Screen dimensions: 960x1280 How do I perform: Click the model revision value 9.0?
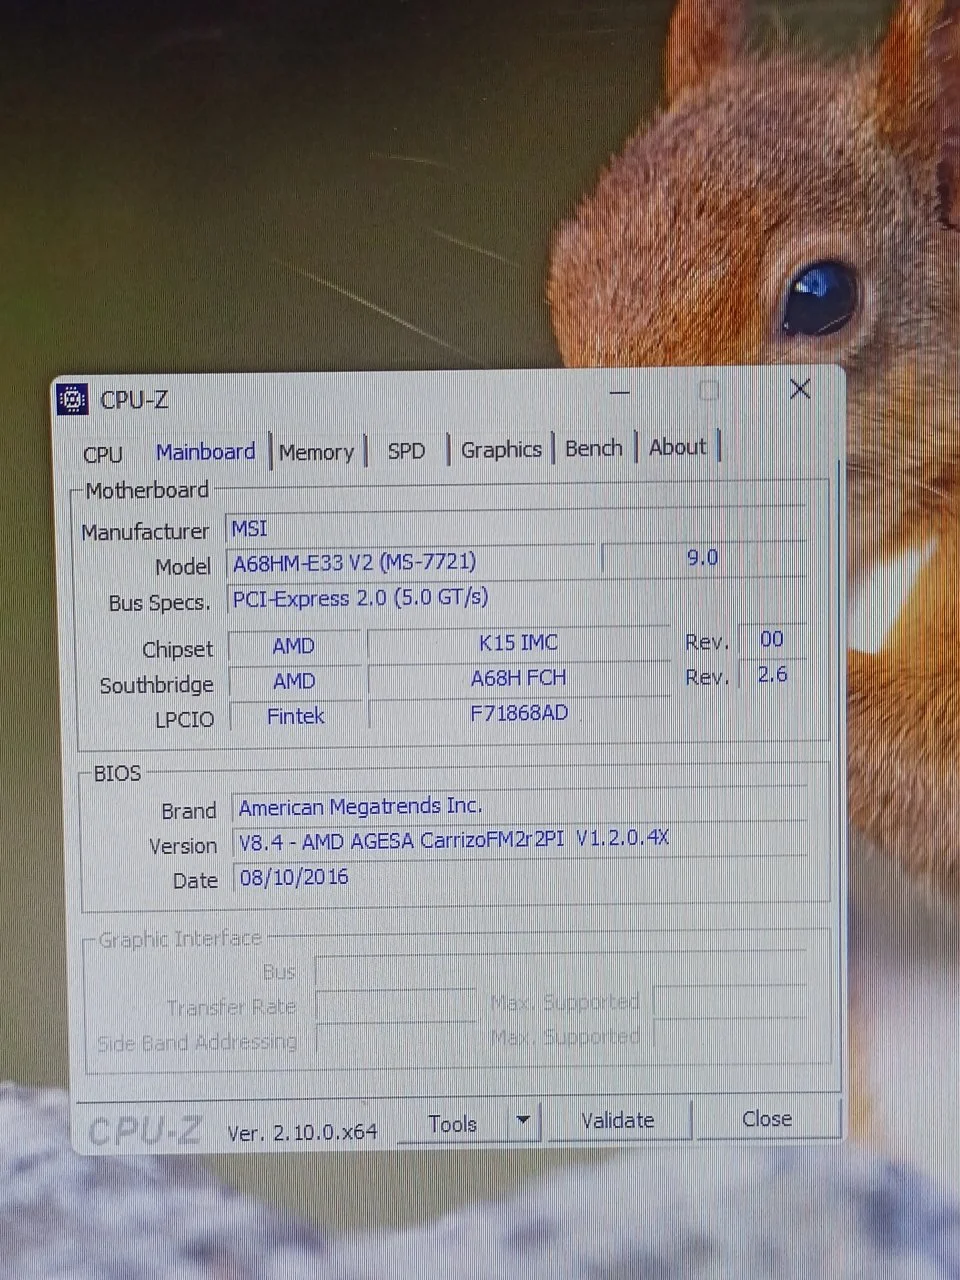[702, 558]
